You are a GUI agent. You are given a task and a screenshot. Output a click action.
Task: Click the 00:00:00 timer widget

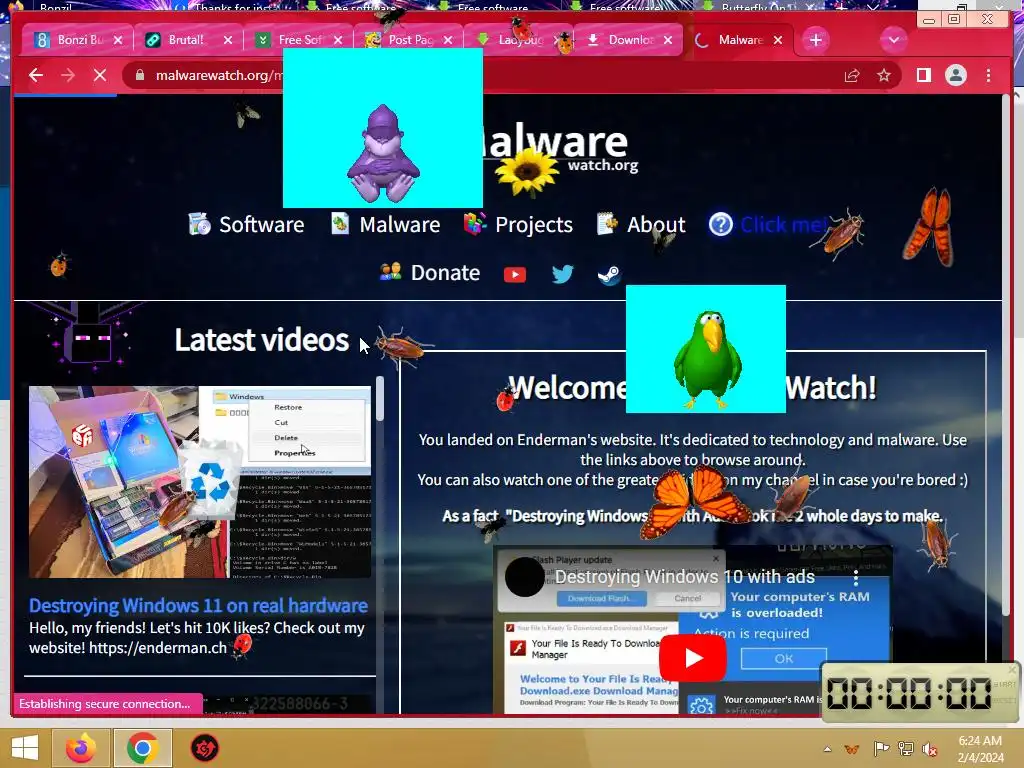click(x=918, y=692)
